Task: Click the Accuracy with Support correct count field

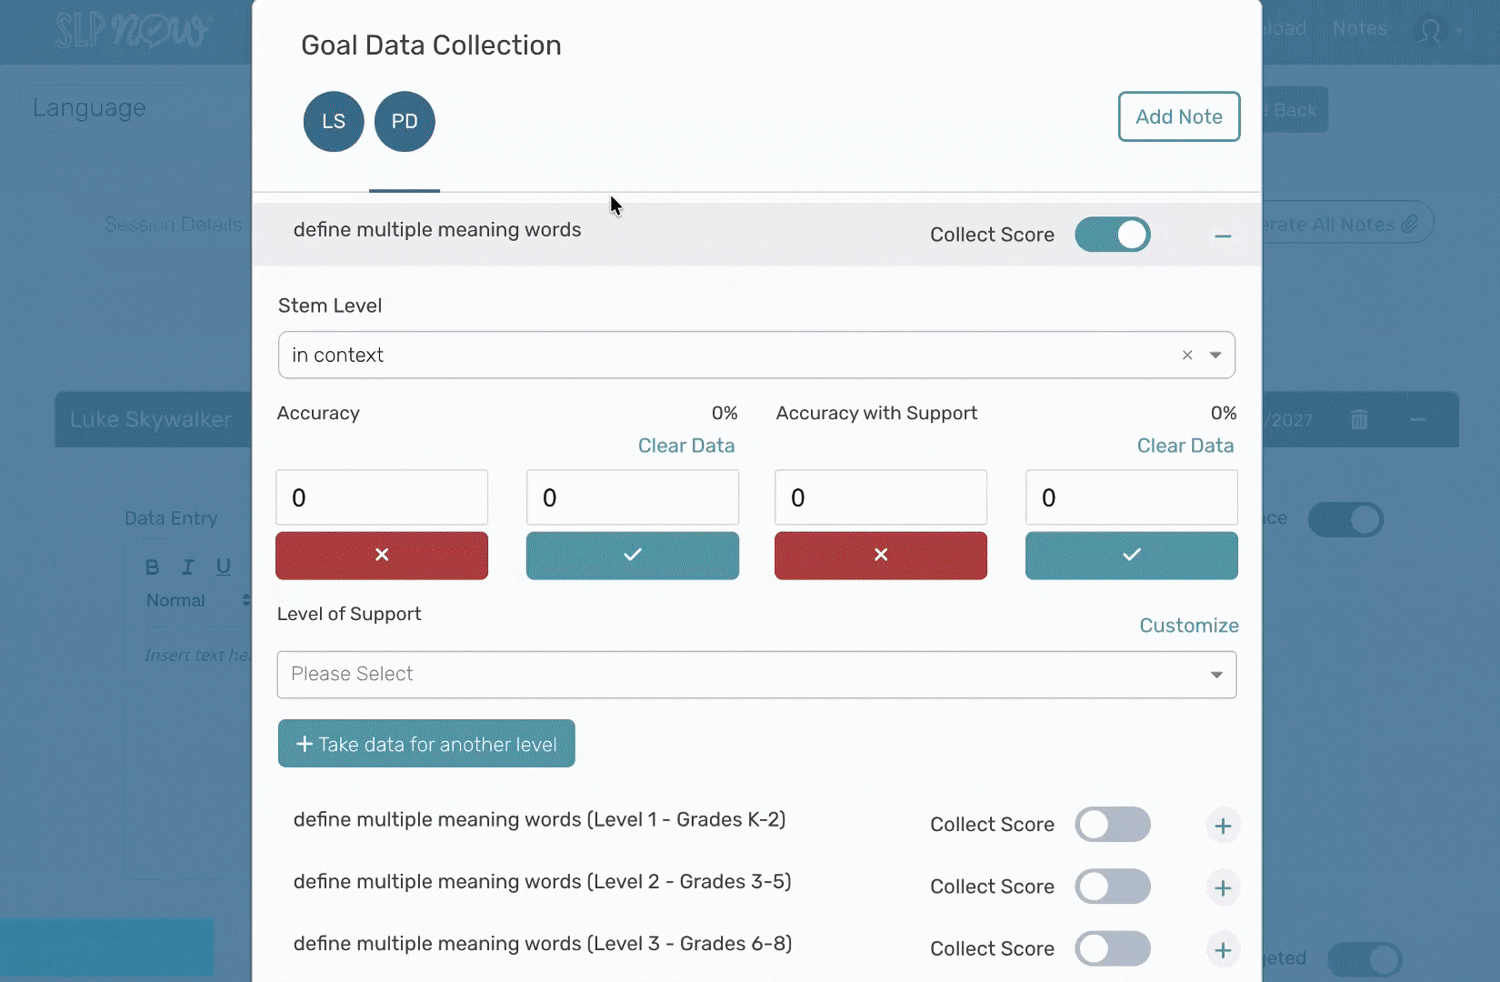Action: [1131, 498]
